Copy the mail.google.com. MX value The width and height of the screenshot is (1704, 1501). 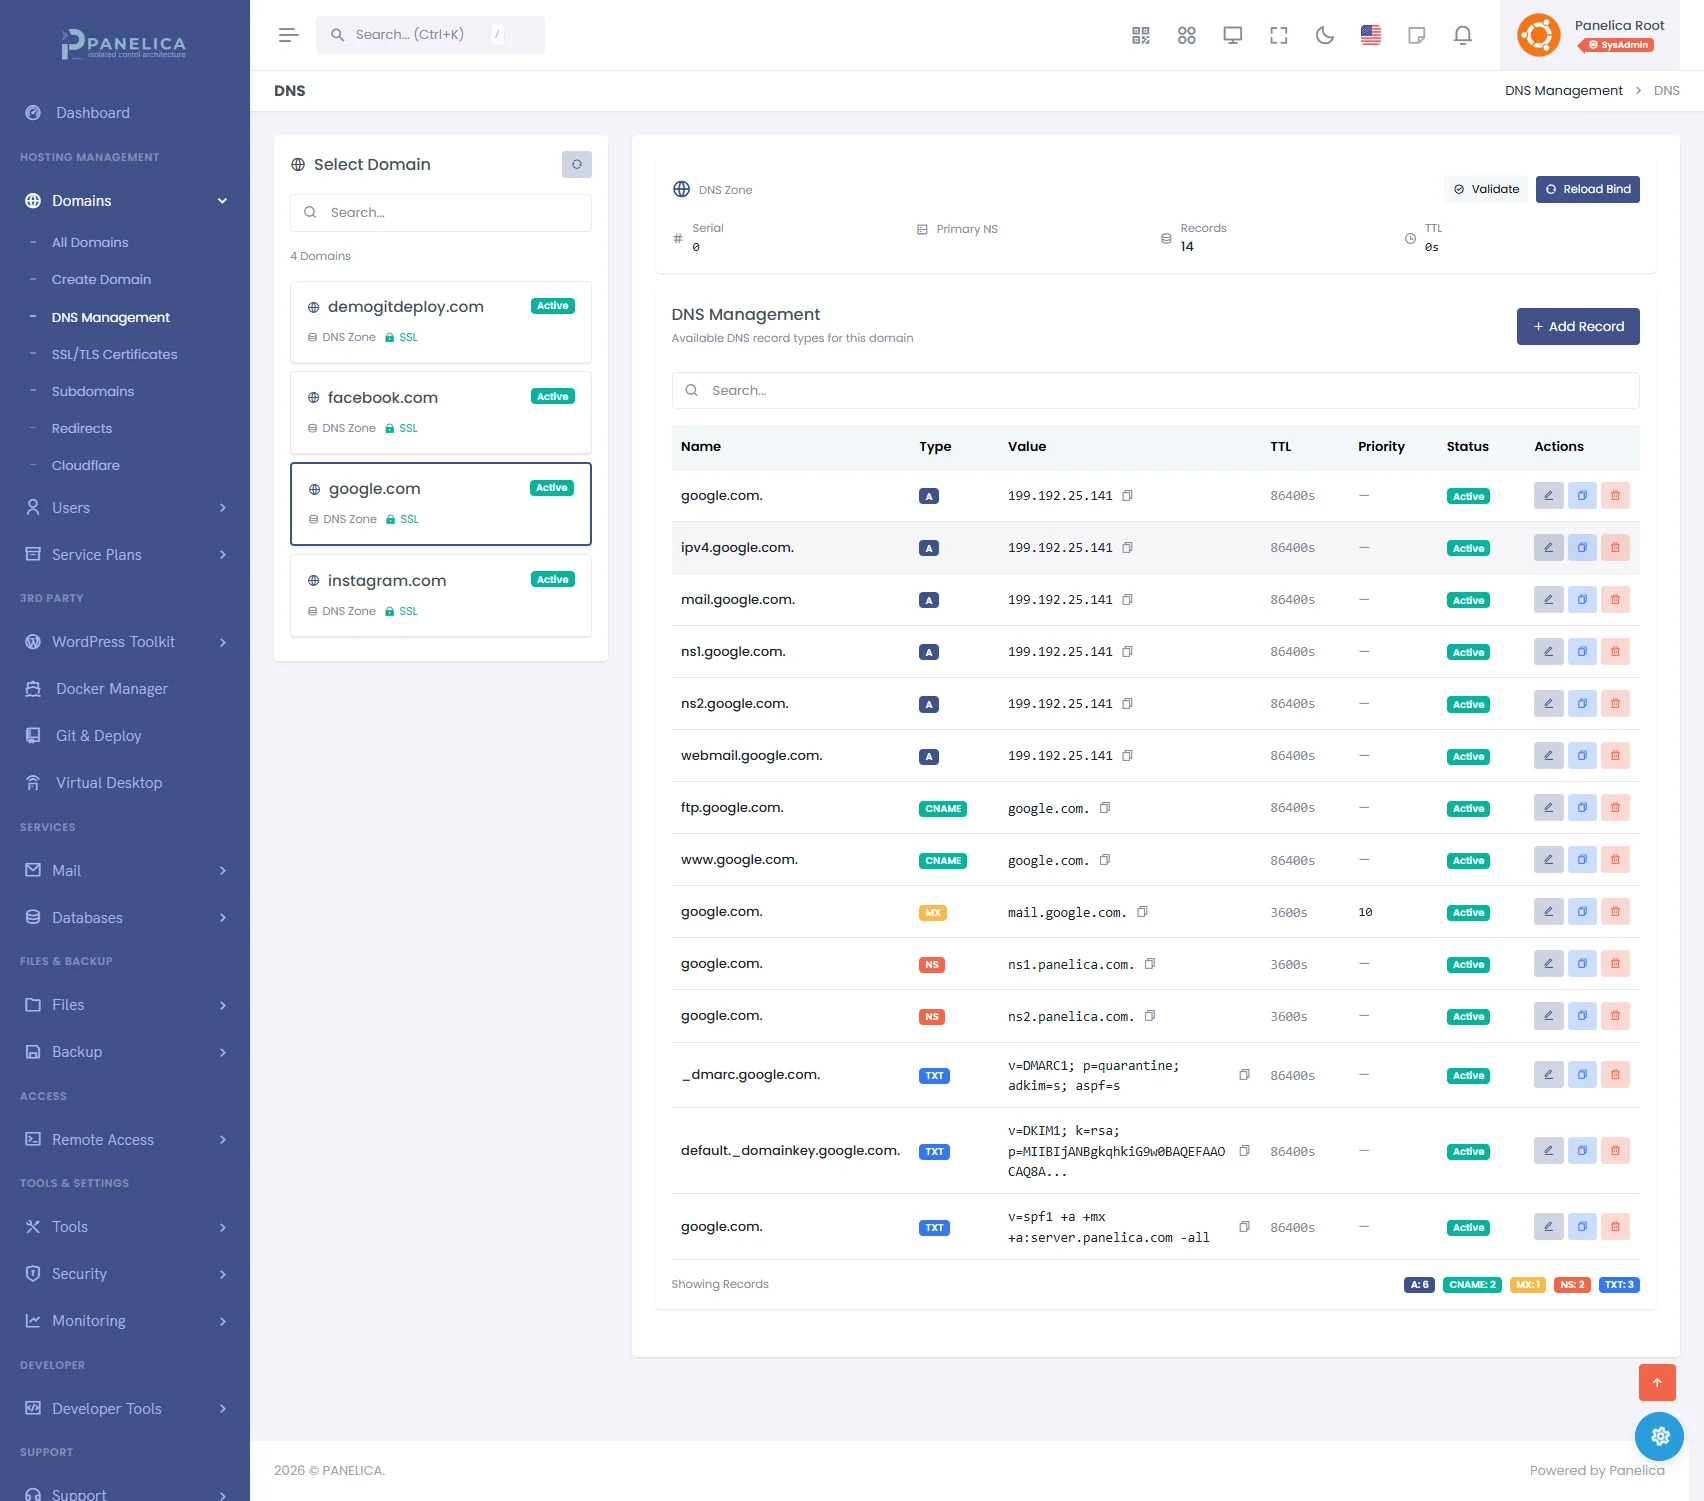(1142, 912)
